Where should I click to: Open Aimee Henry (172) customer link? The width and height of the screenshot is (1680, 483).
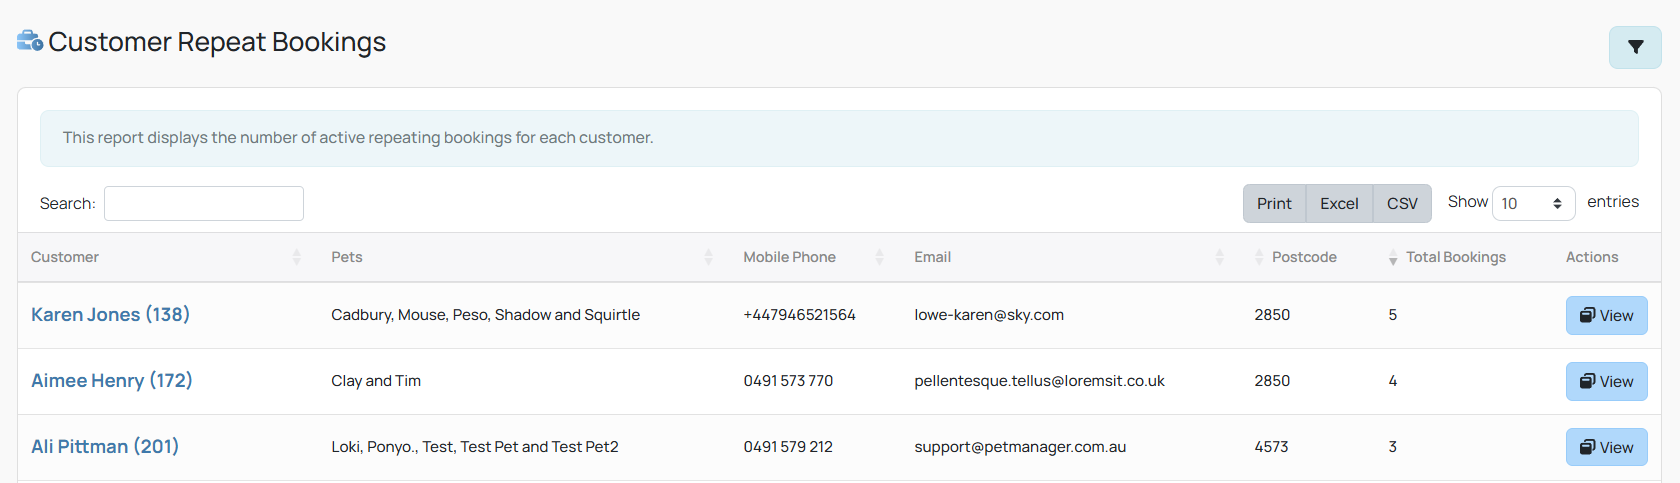point(112,380)
